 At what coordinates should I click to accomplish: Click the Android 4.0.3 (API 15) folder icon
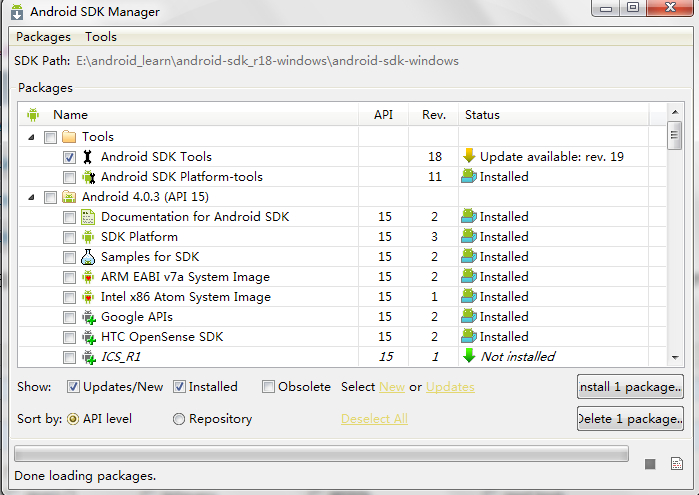click(x=69, y=197)
